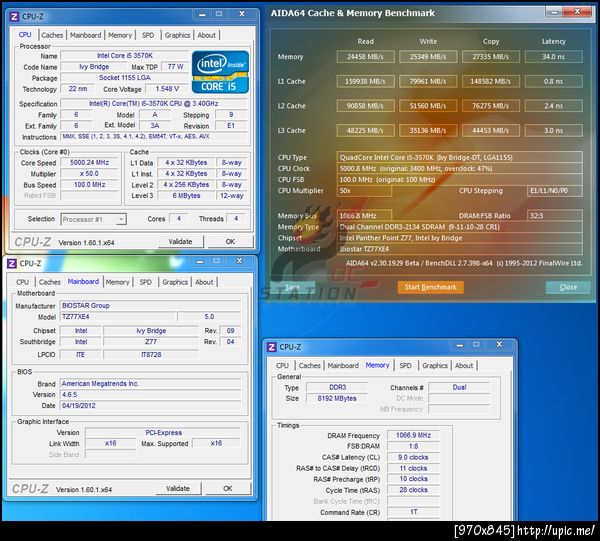
Task: Click the CPU-Z logo icon in top window title
Action: click(14, 16)
